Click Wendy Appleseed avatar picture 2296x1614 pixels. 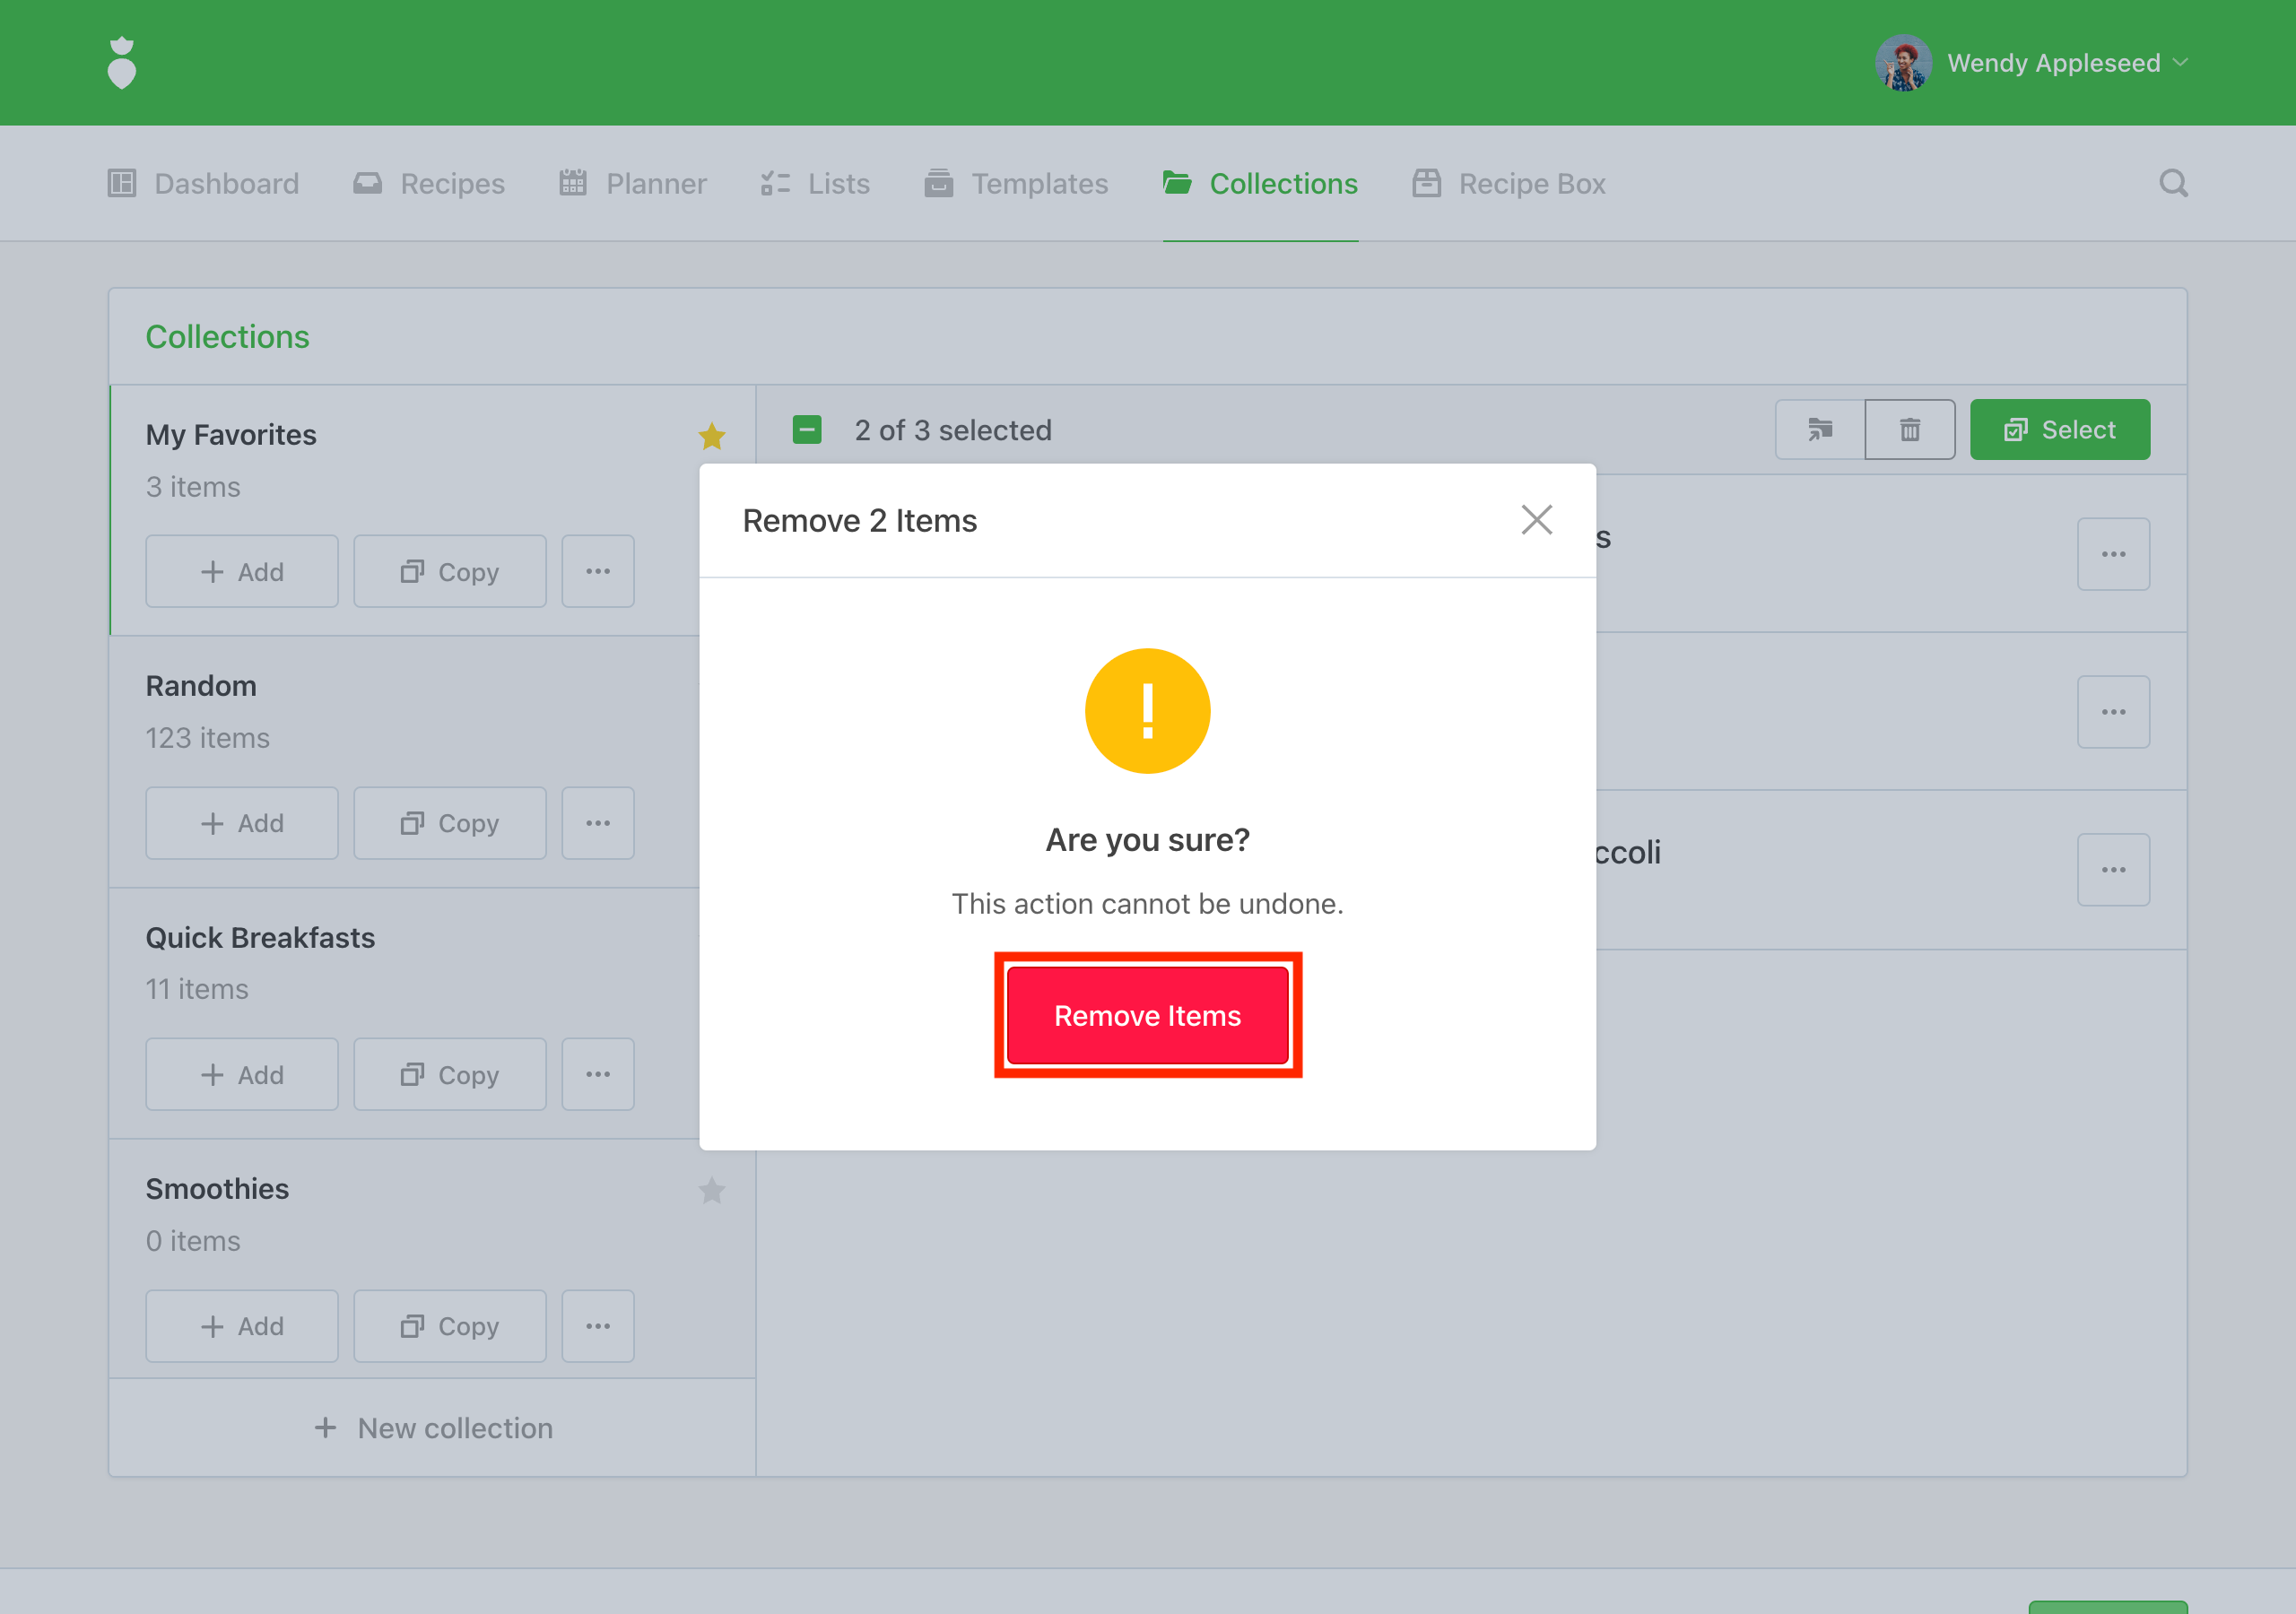[1902, 63]
